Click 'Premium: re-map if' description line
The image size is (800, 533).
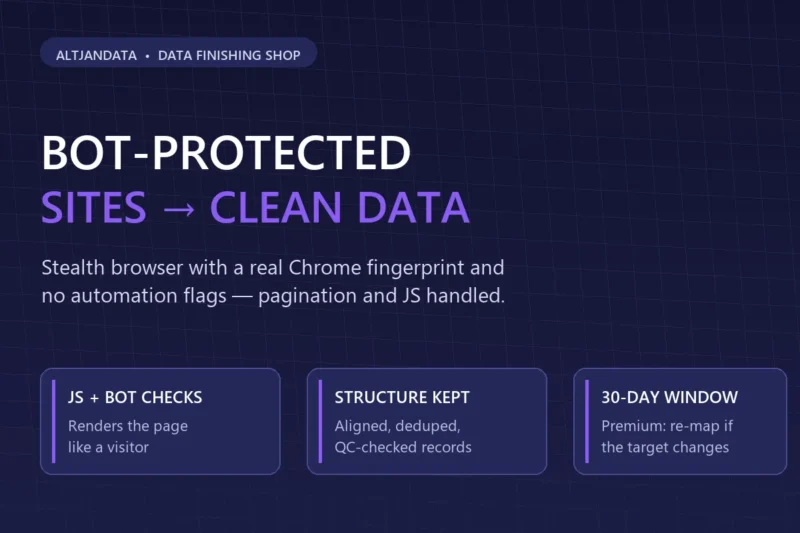667,426
